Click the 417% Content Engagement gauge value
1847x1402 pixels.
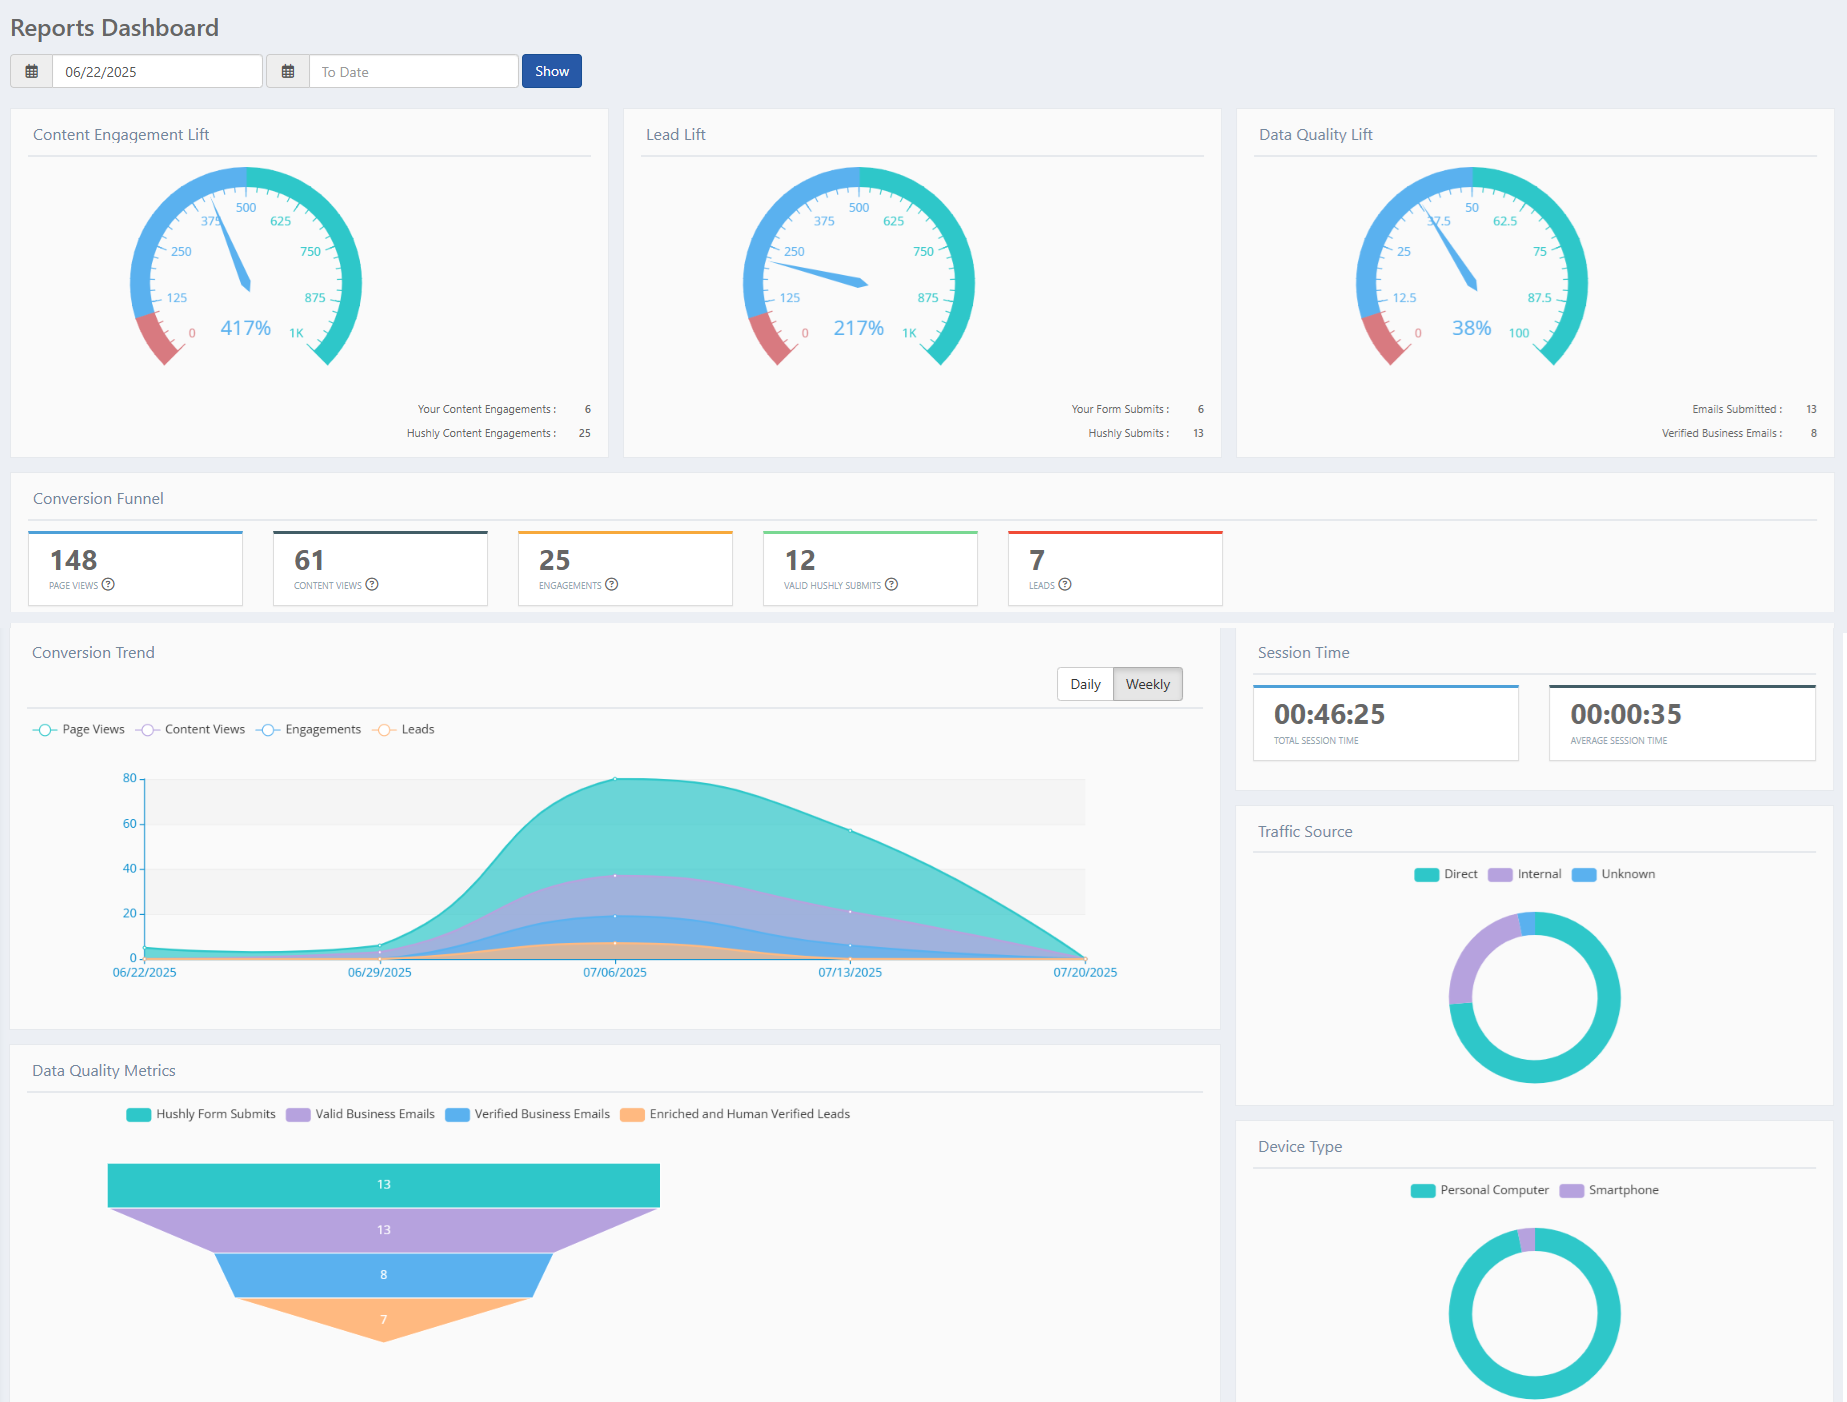click(246, 328)
